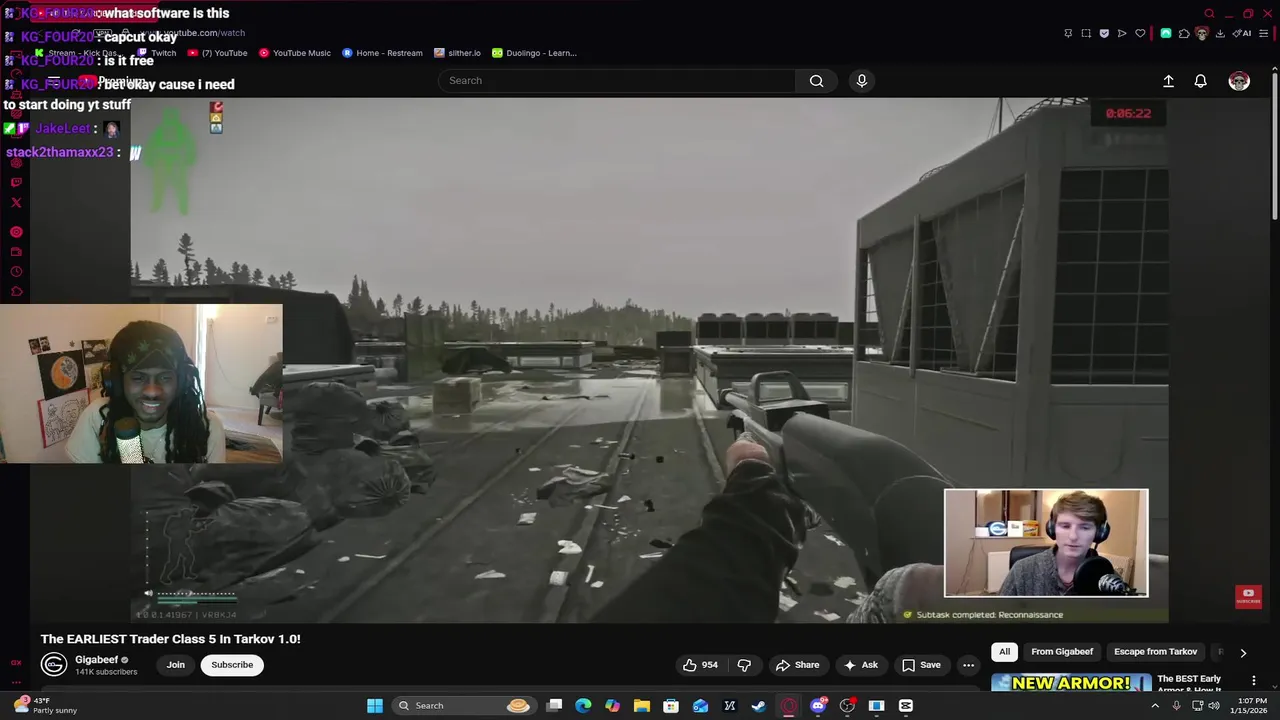
Task: Click the Subscribe button
Action: point(232,665)
